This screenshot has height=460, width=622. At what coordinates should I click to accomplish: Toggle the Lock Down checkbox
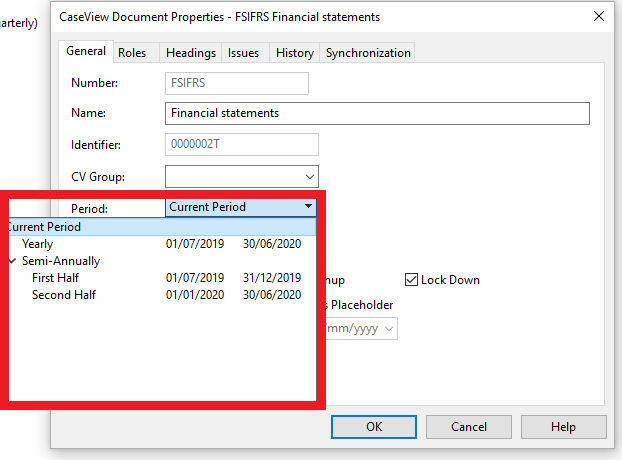[411, 280]
